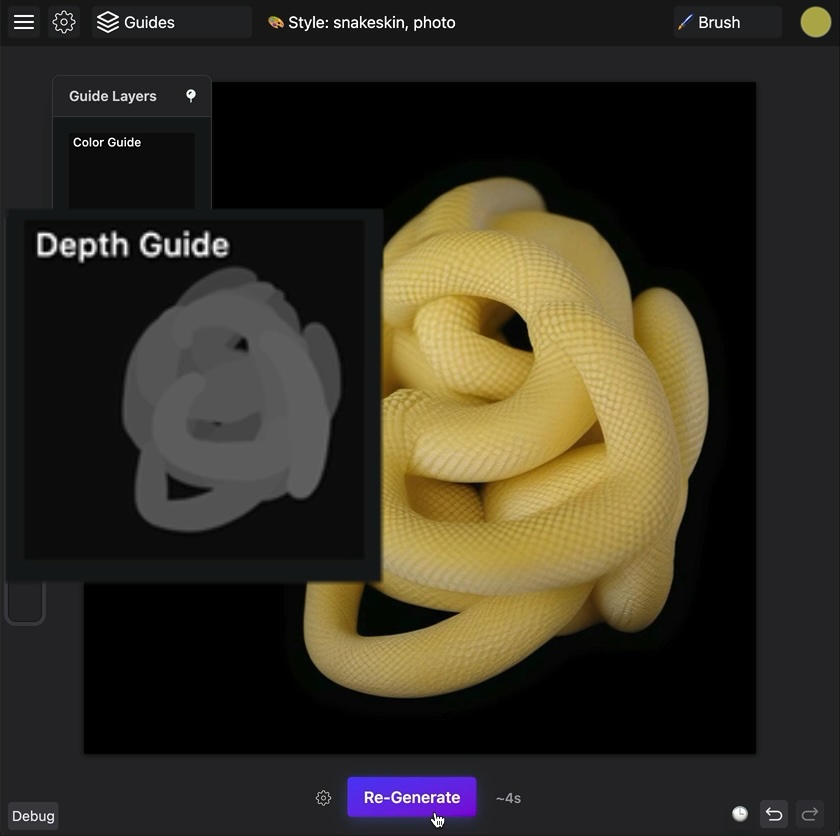Undo the last action
The image size is (840, 836).
point(774,814)
